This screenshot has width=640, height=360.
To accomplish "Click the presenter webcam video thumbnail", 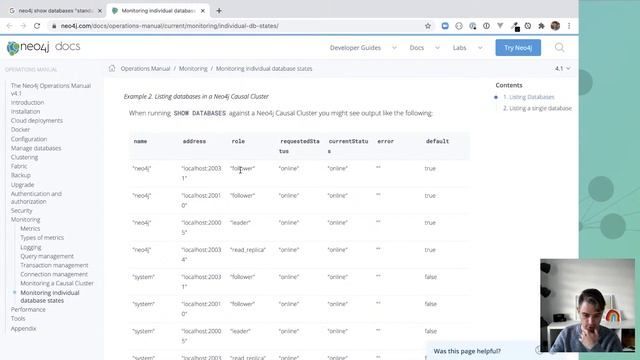I will (587, 305).
